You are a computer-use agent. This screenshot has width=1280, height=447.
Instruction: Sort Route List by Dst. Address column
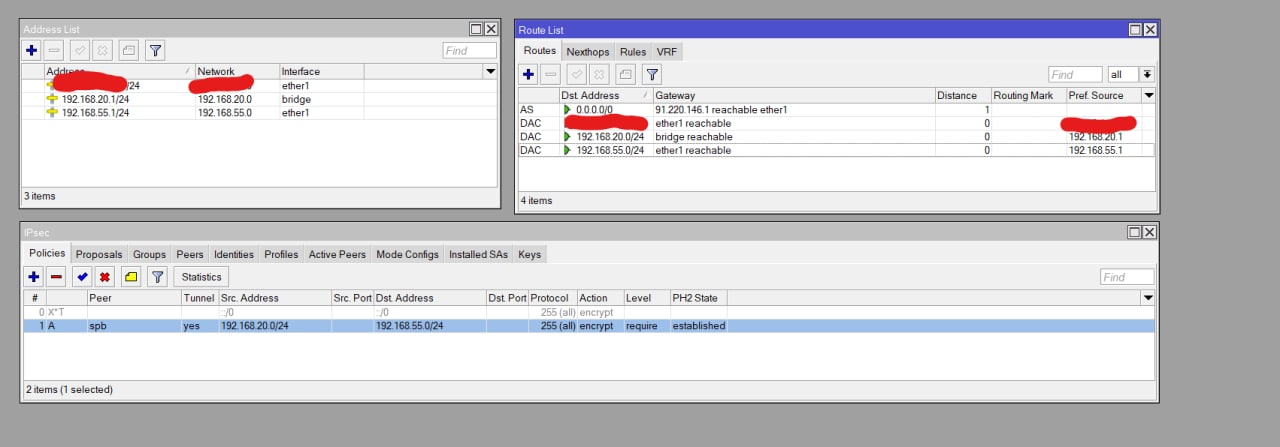pos(605,96)
